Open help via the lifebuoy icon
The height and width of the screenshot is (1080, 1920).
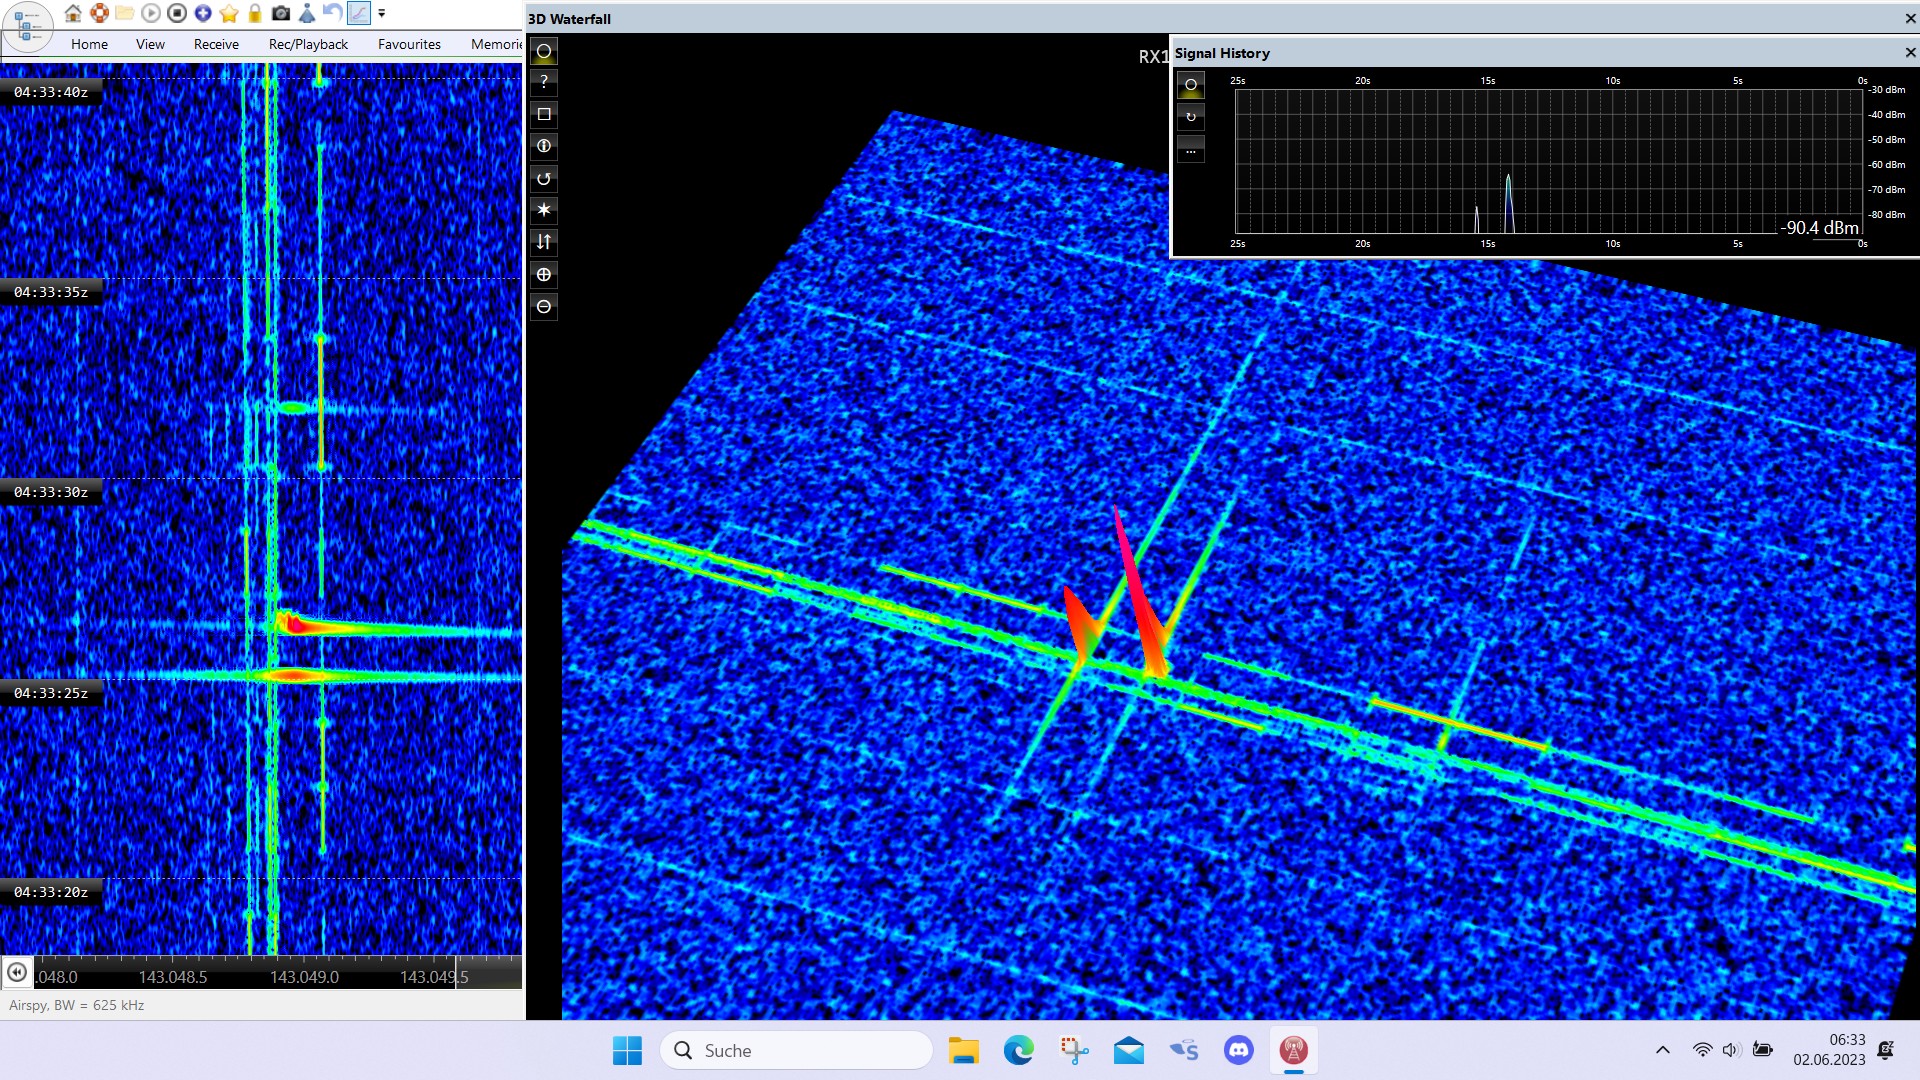pos(99,13)
